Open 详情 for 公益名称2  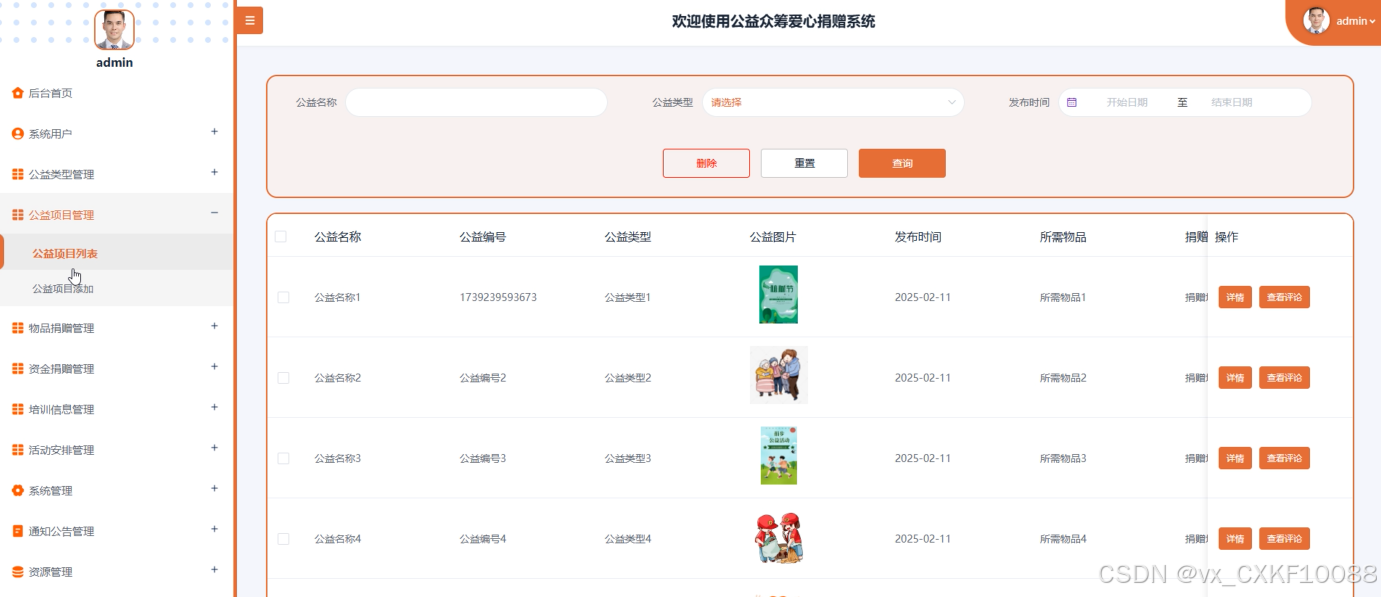click(x=1235, y=378)
